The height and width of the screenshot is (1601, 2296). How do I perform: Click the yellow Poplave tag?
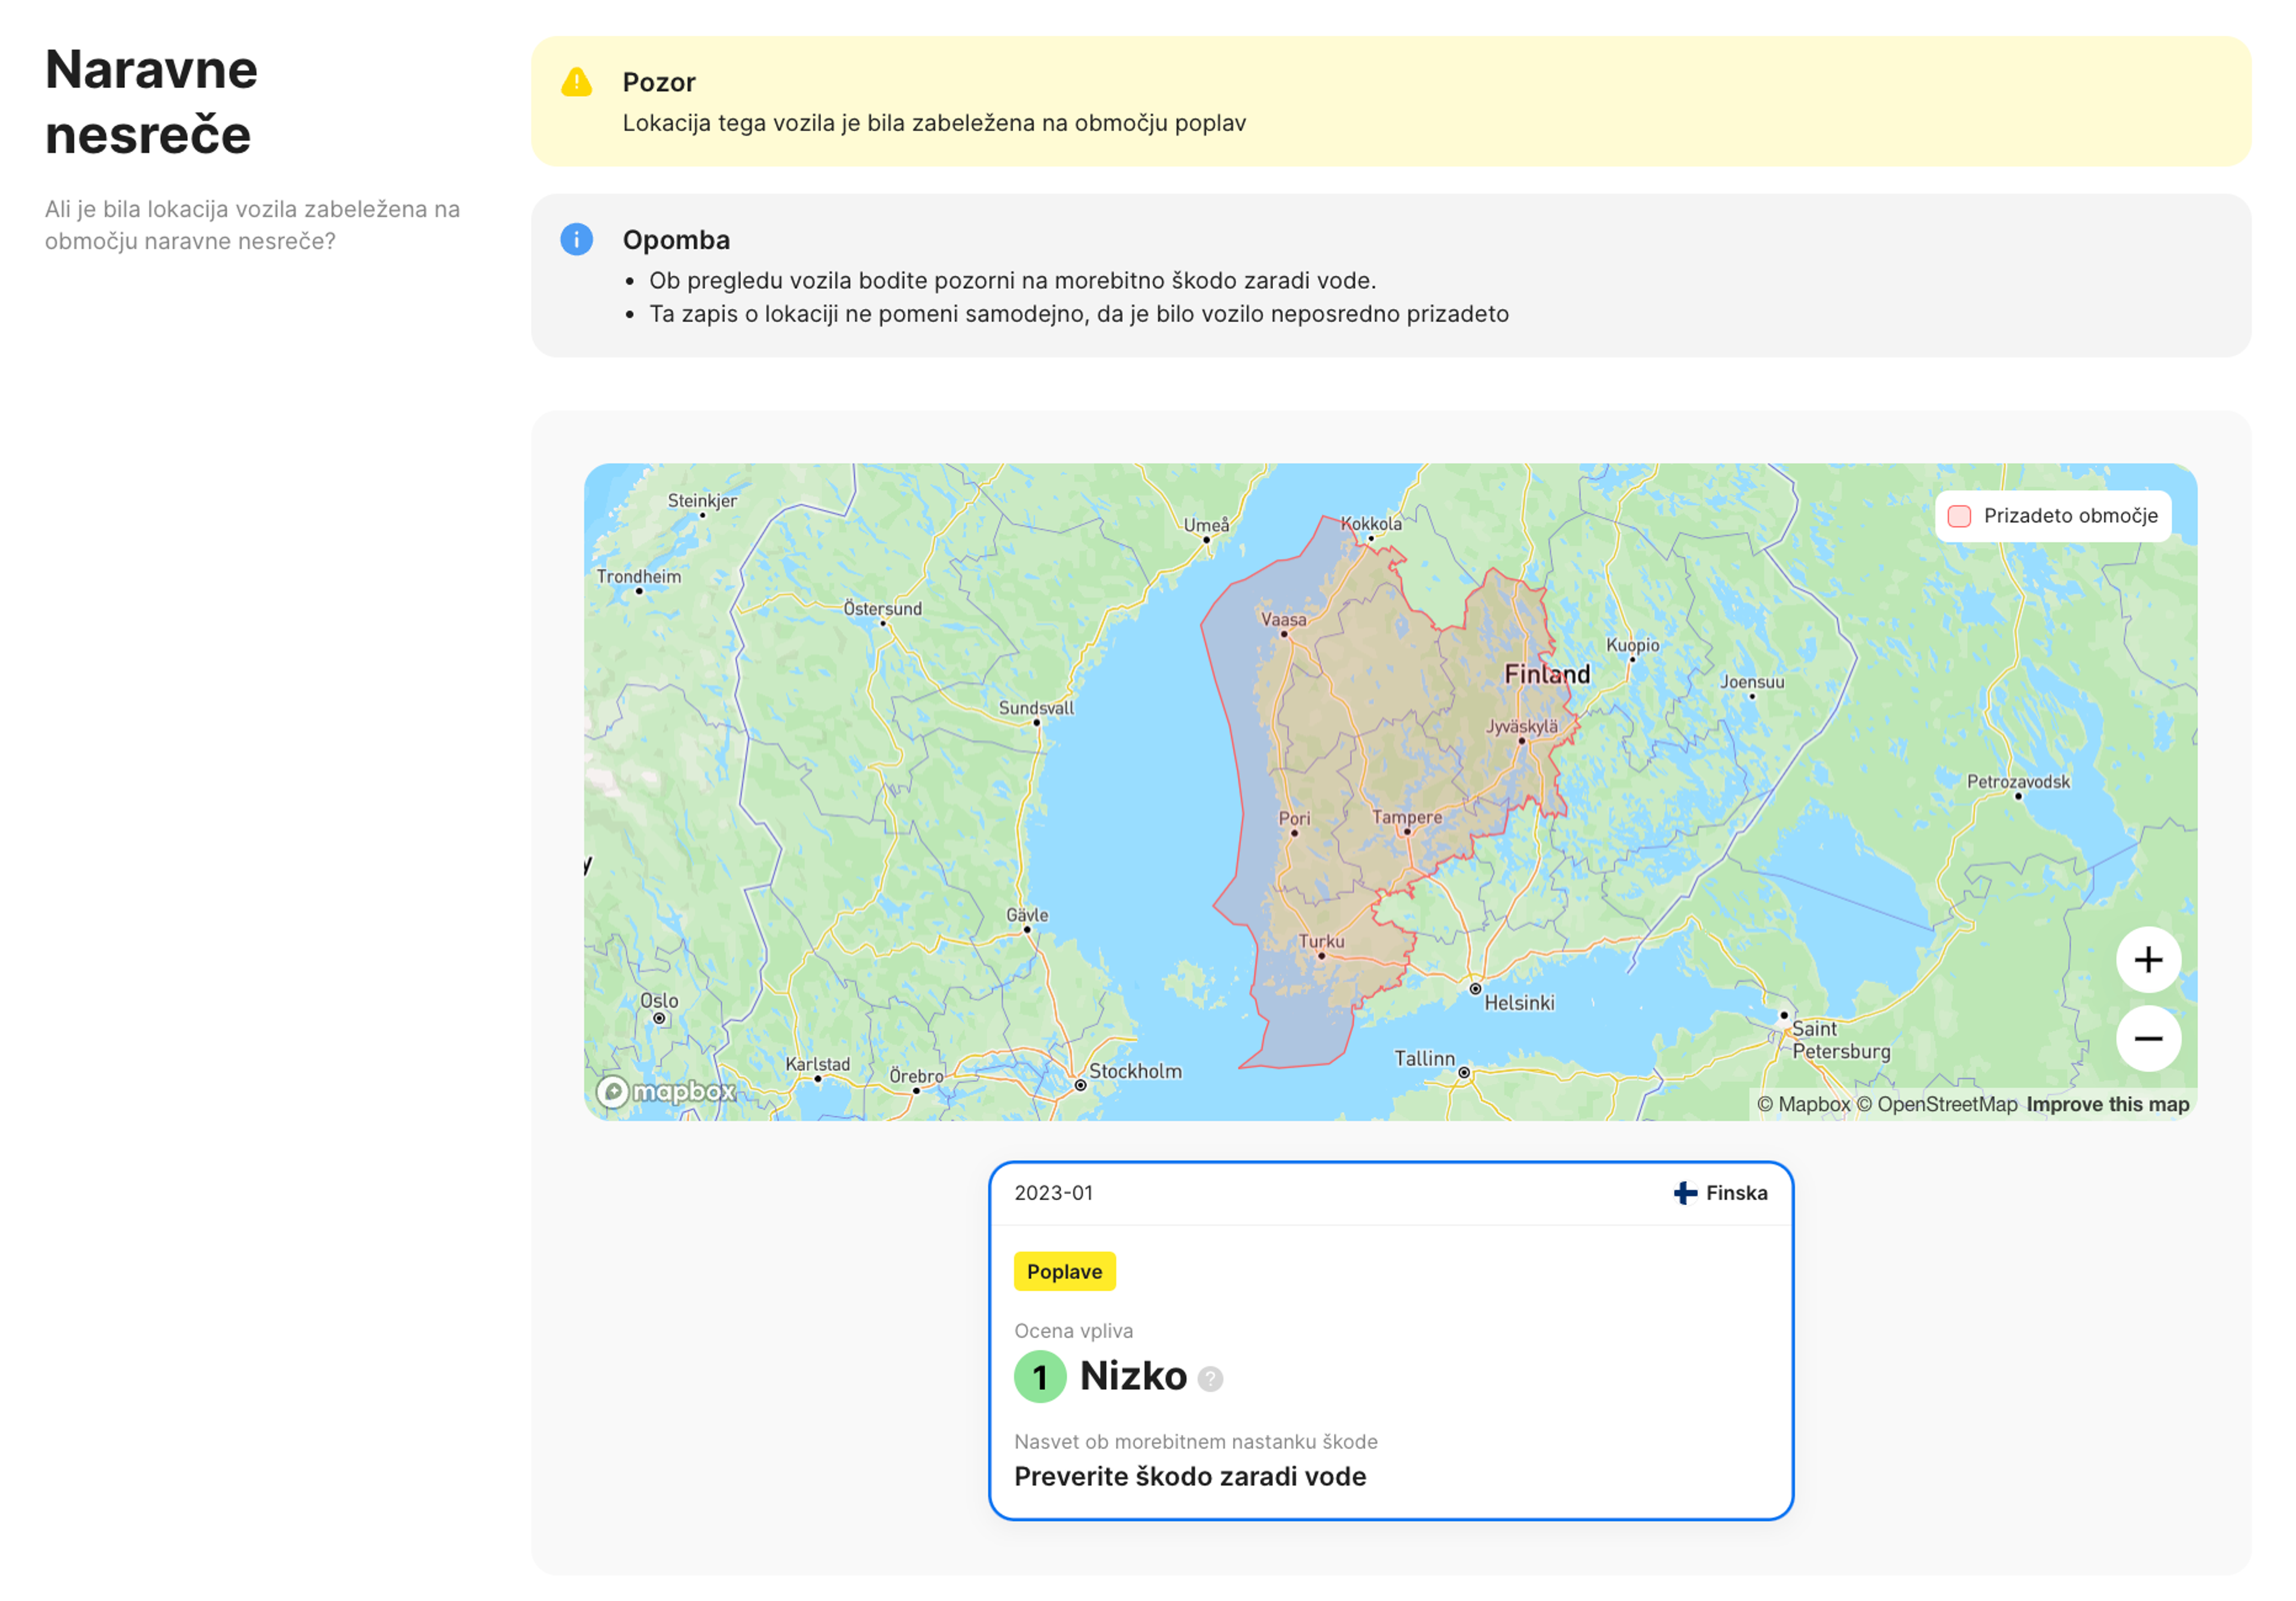coord(1064,1271)
